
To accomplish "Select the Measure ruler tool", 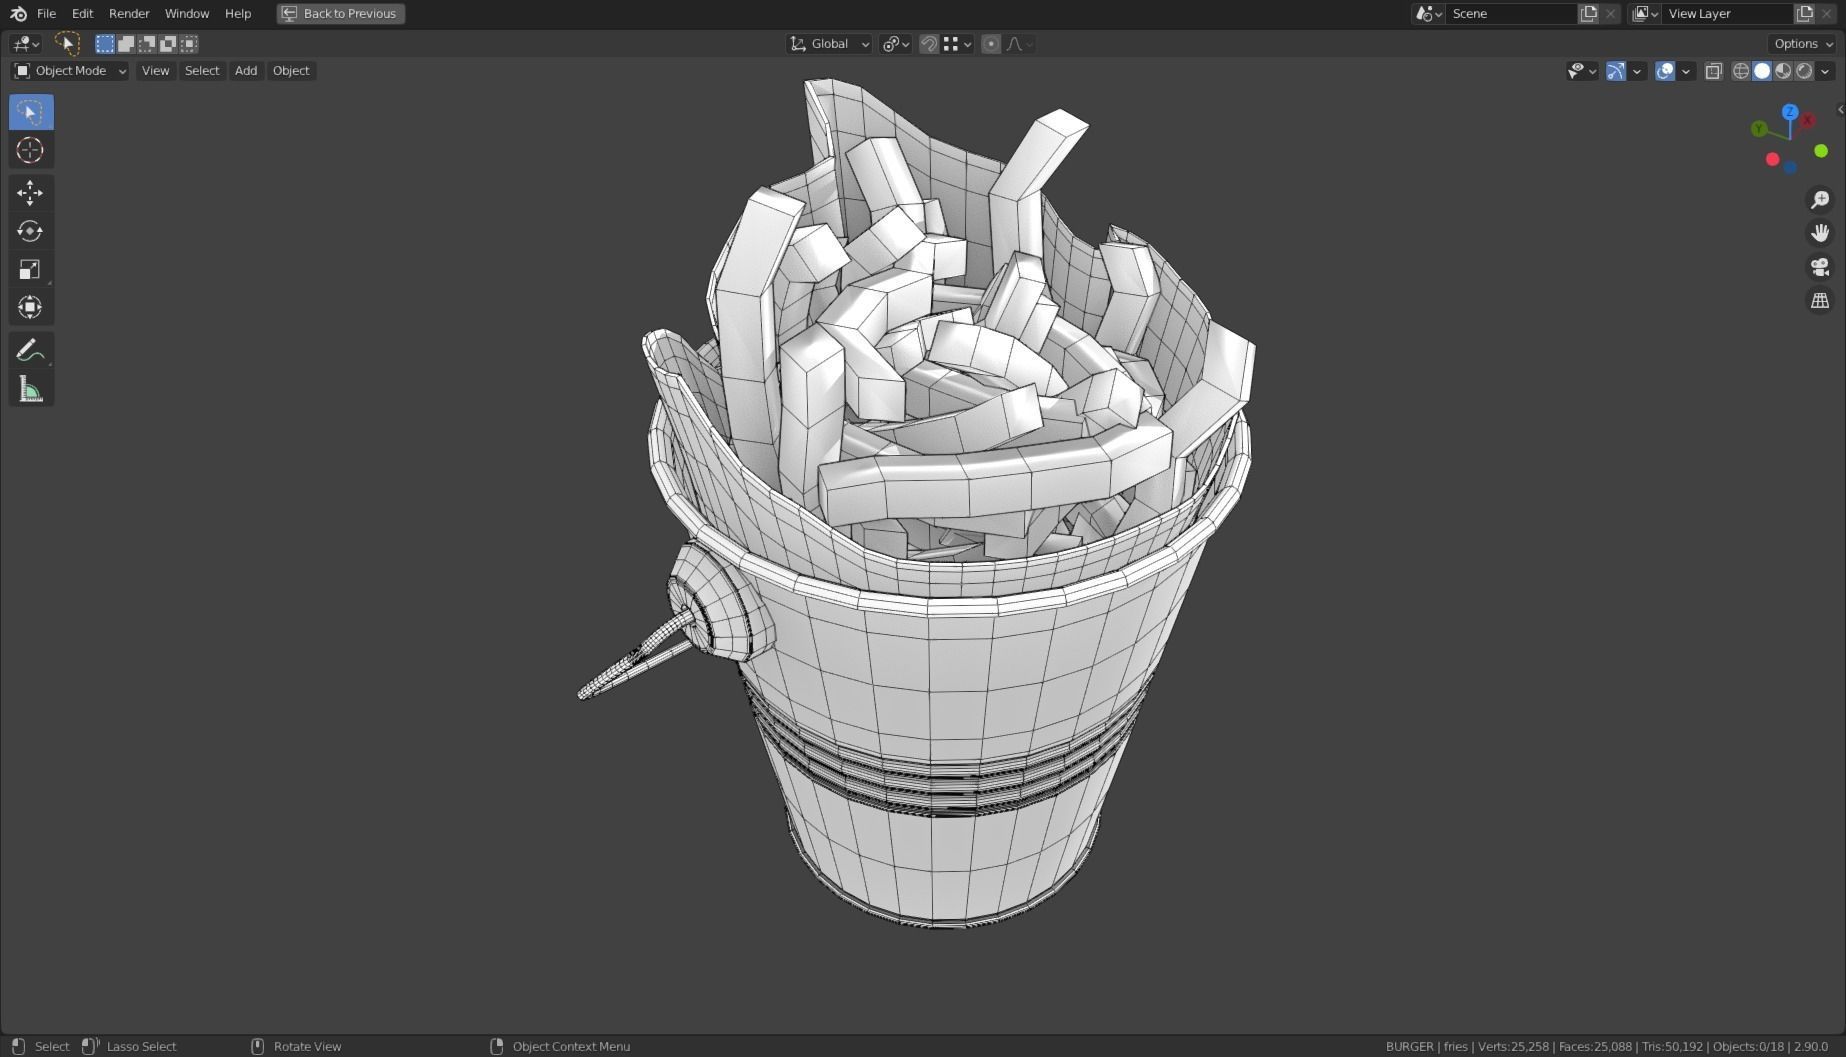I will pyautogui.click(x=31, y=388).
